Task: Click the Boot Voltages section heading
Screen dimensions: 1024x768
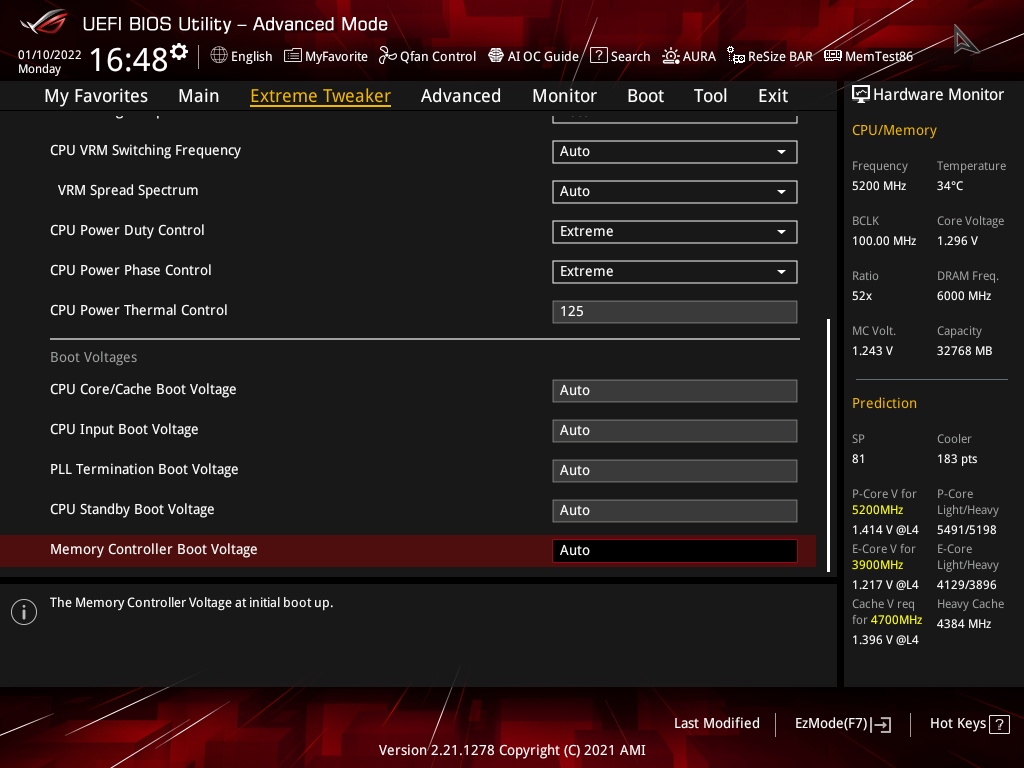Action: click(93, 357)
